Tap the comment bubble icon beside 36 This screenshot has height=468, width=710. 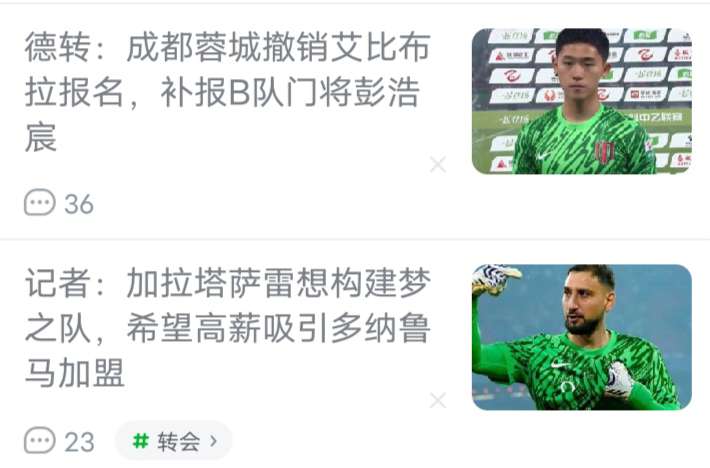pos(40,202)
